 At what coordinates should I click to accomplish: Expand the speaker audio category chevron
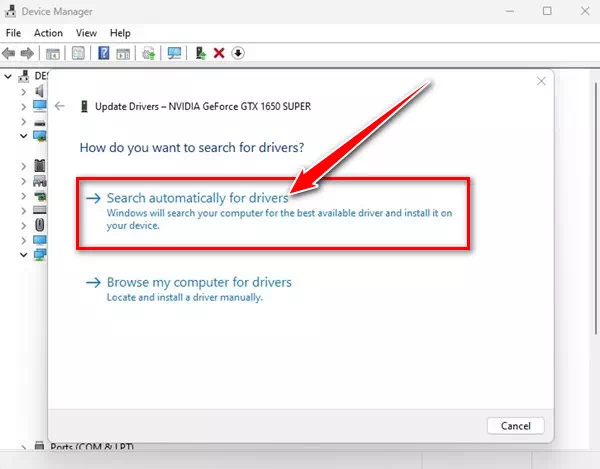click(x=24, y=92)
